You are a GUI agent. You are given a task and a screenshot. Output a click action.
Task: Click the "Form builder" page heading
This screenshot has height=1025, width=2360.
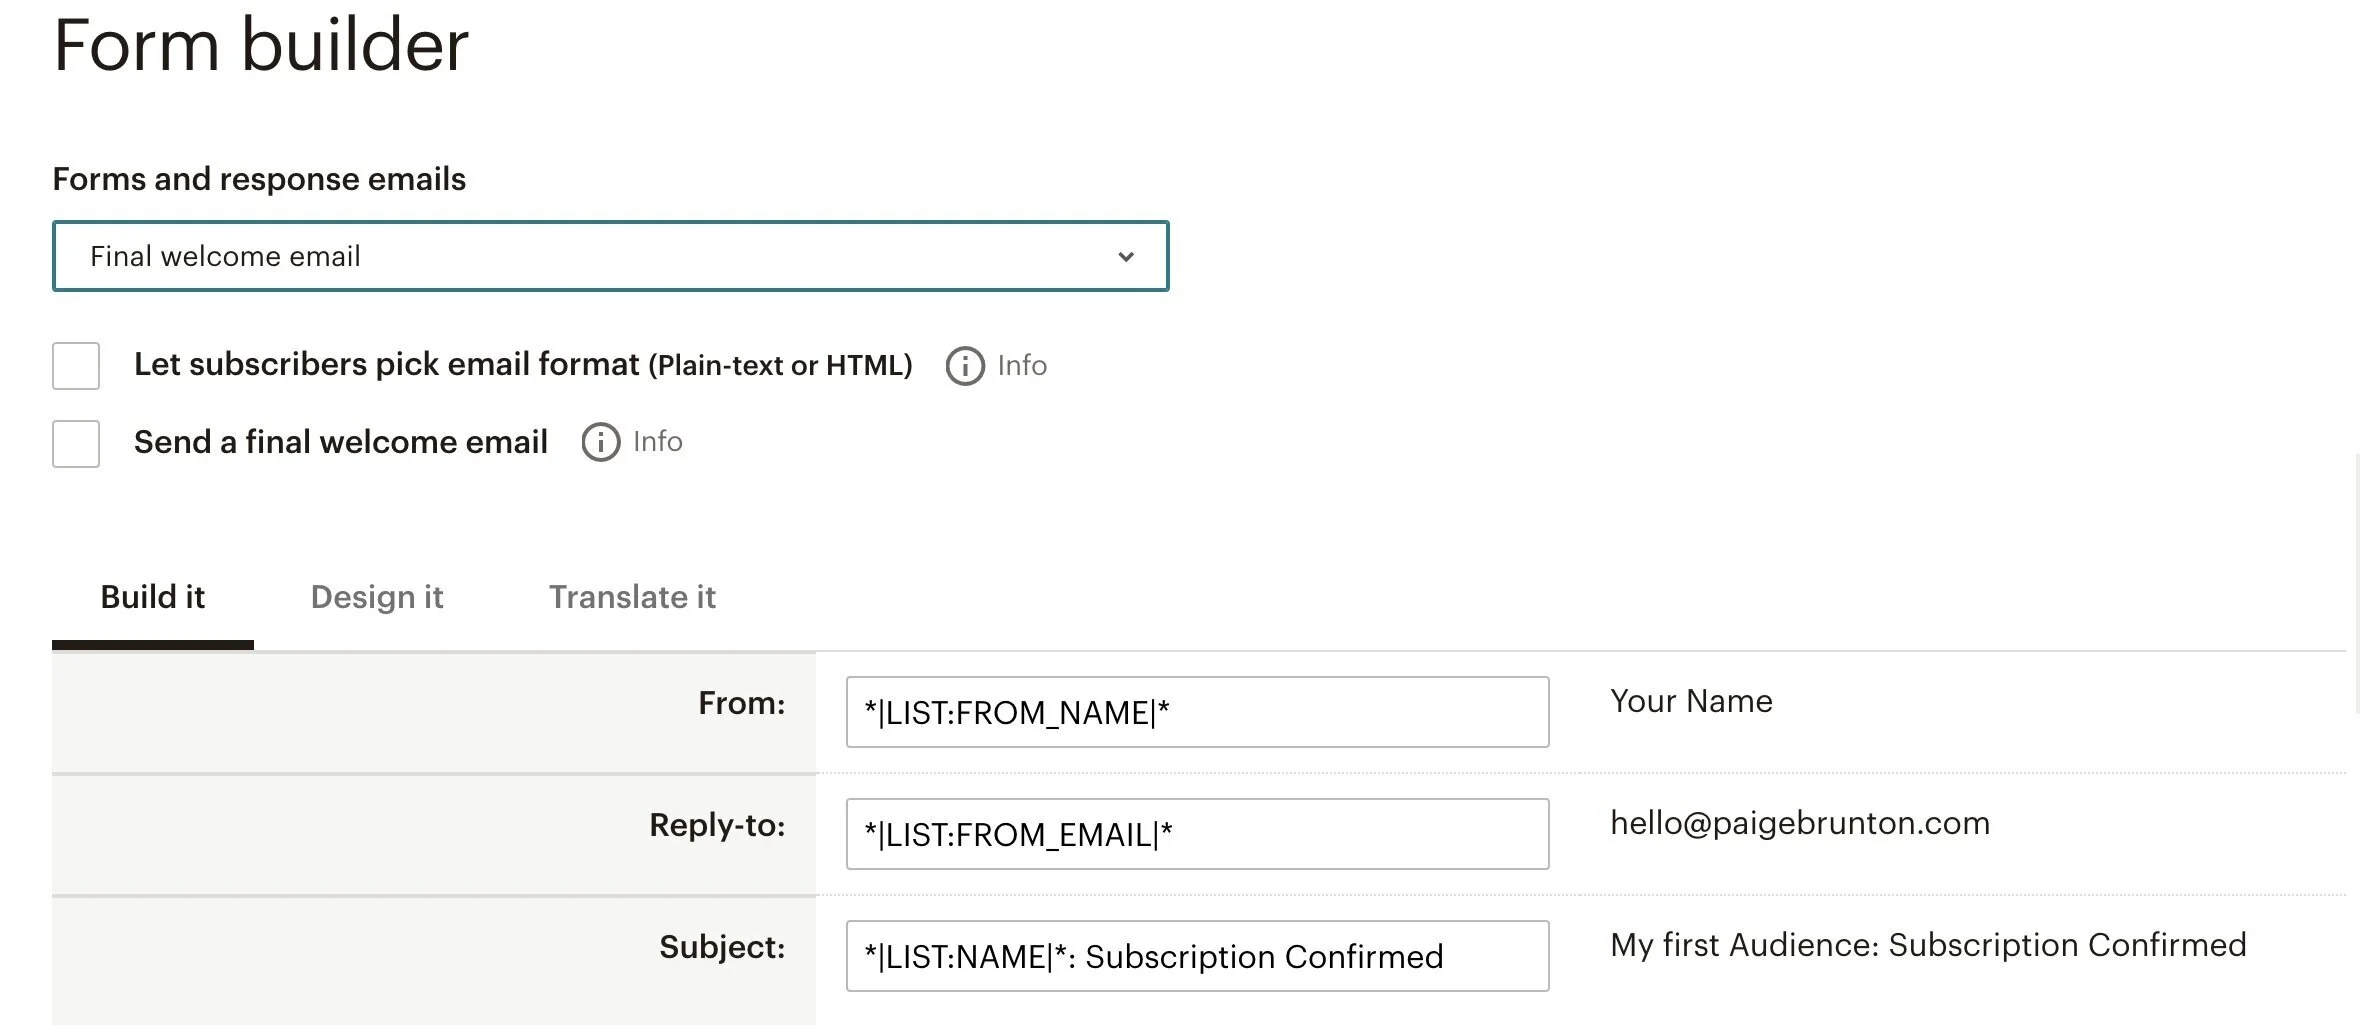[260, 45]
